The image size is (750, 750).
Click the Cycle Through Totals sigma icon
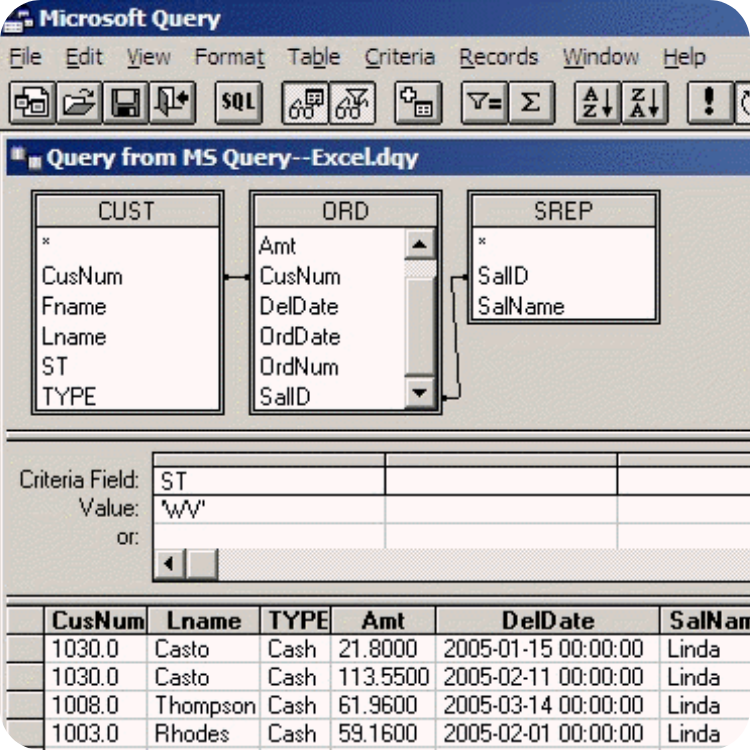click(x=531, y=103)
